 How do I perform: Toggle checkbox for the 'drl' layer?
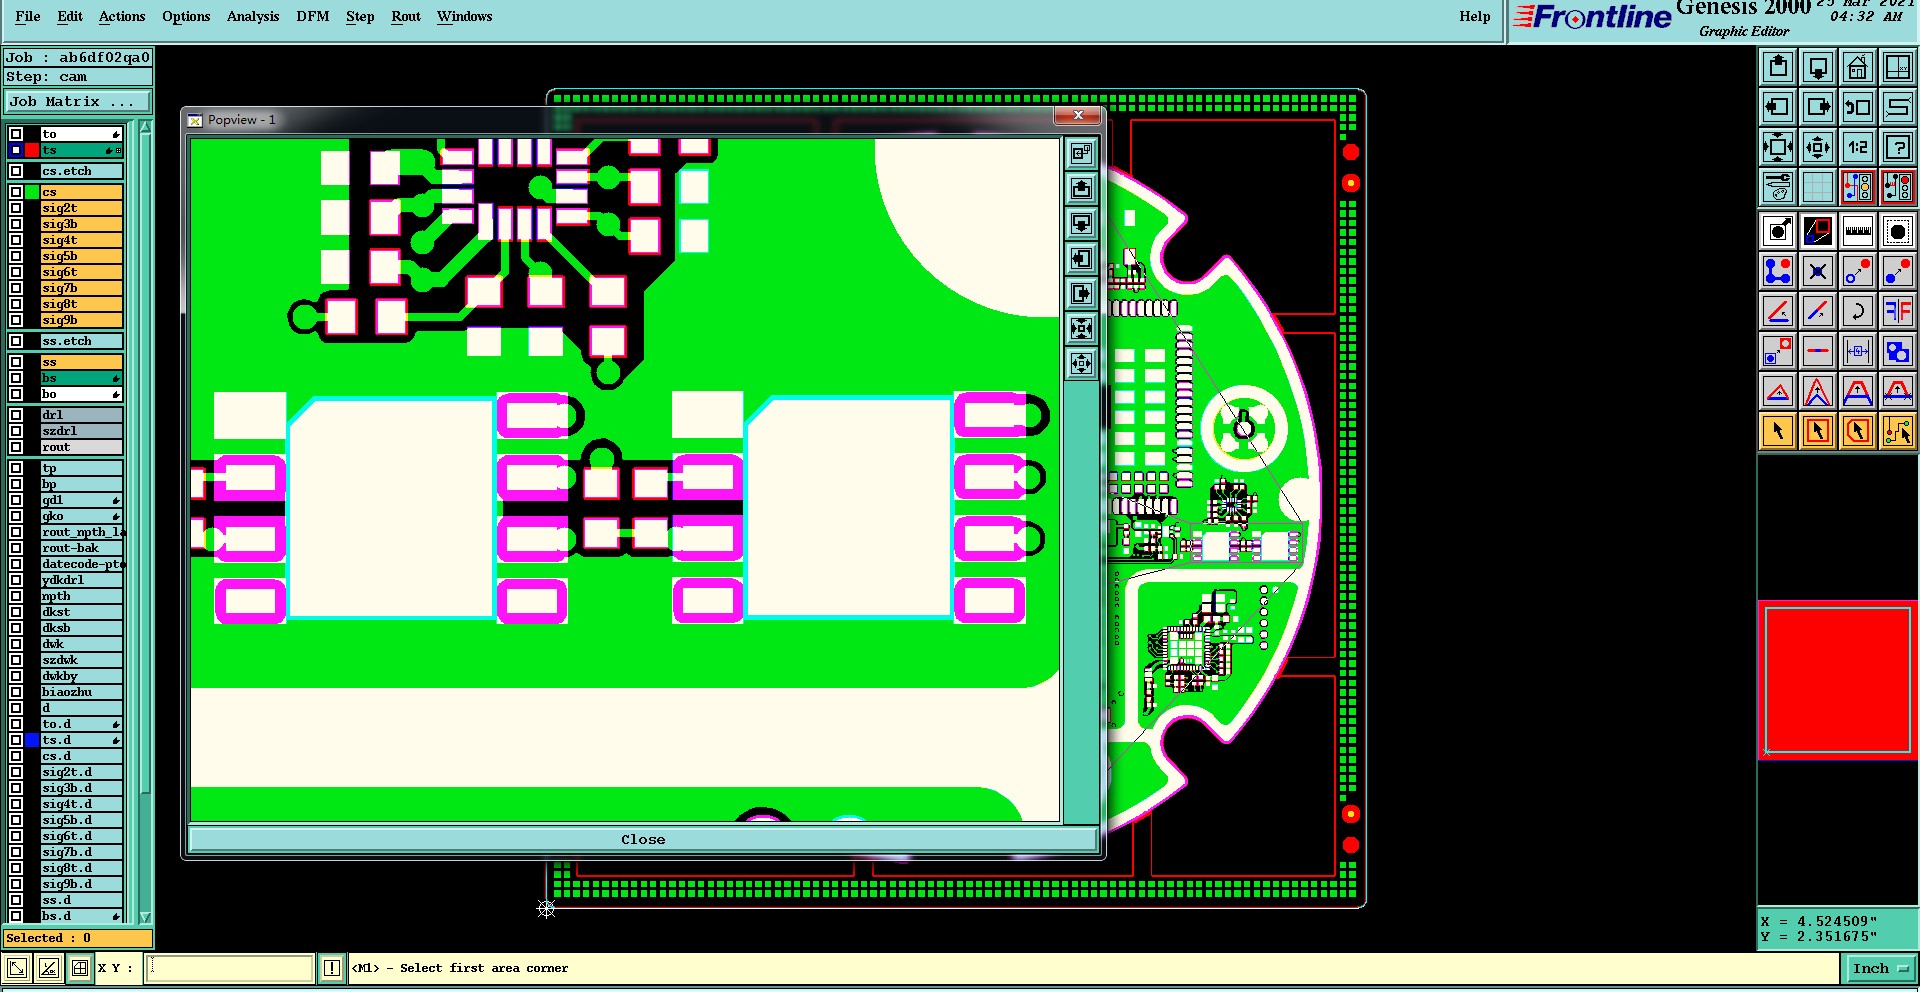(x=16, y=415)
